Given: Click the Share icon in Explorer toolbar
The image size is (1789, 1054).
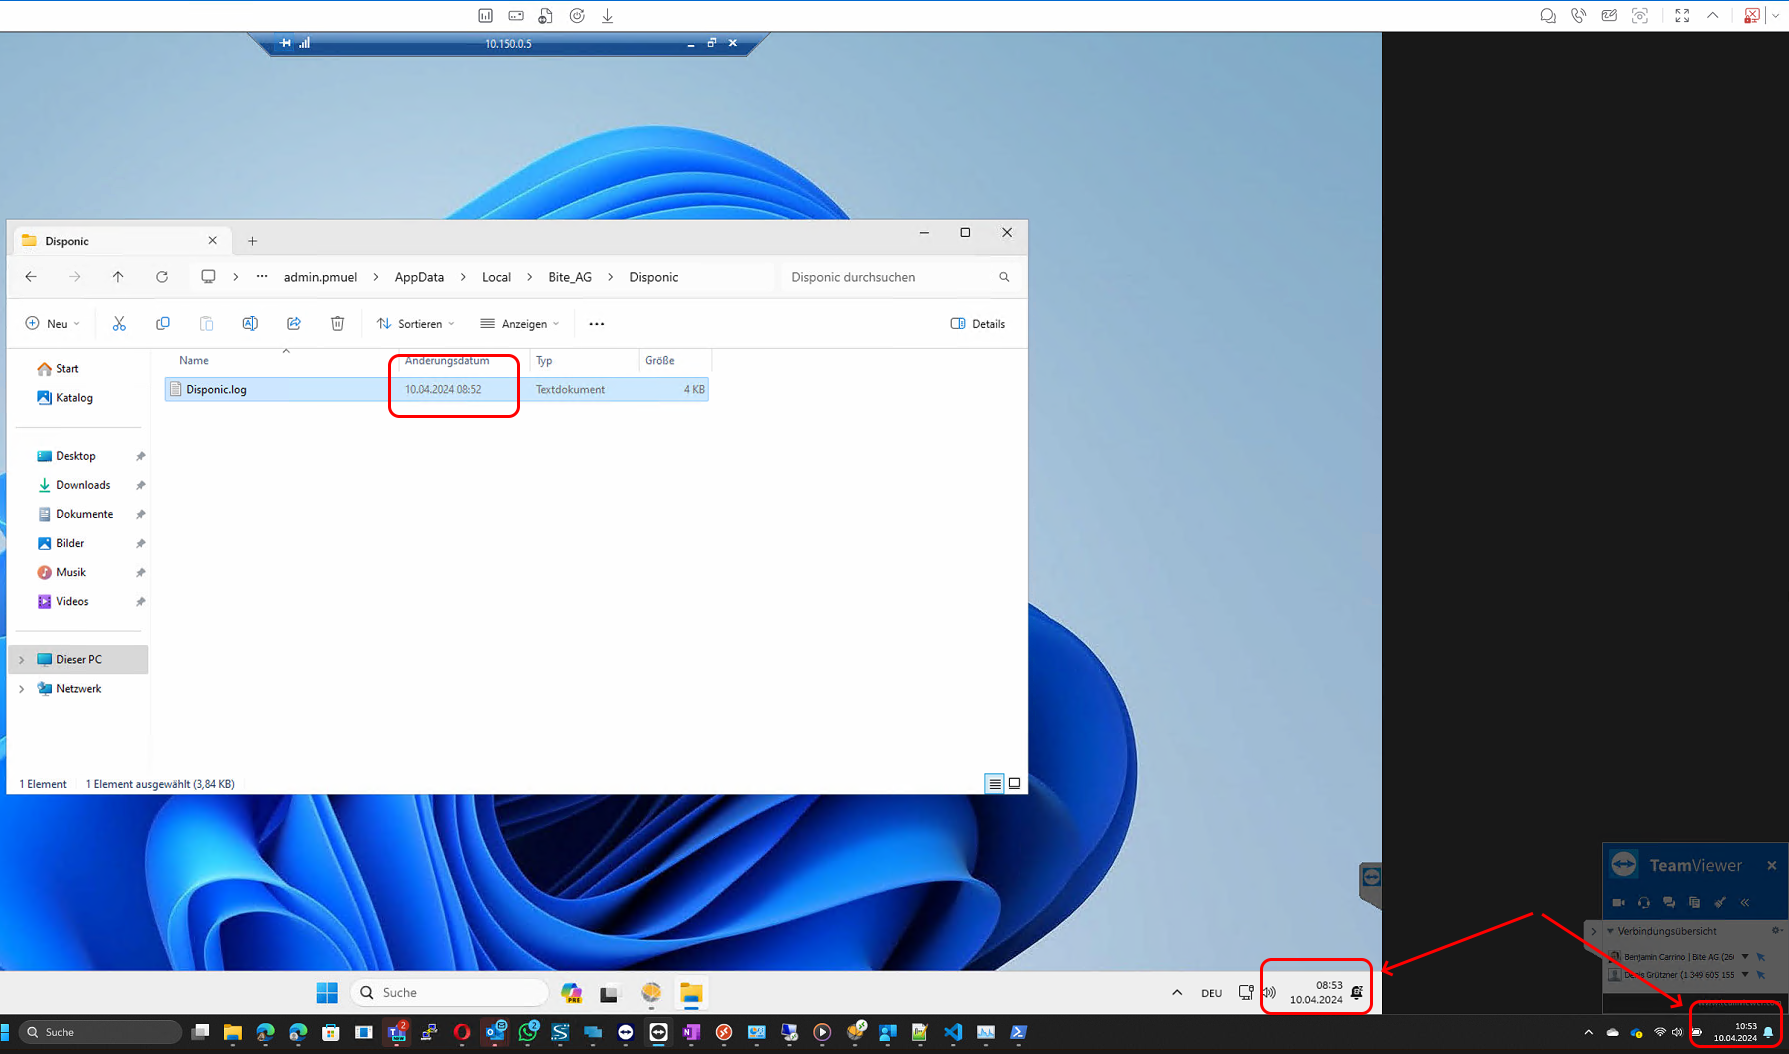Looking at the screenshot, I should click(x=294, y=323).
